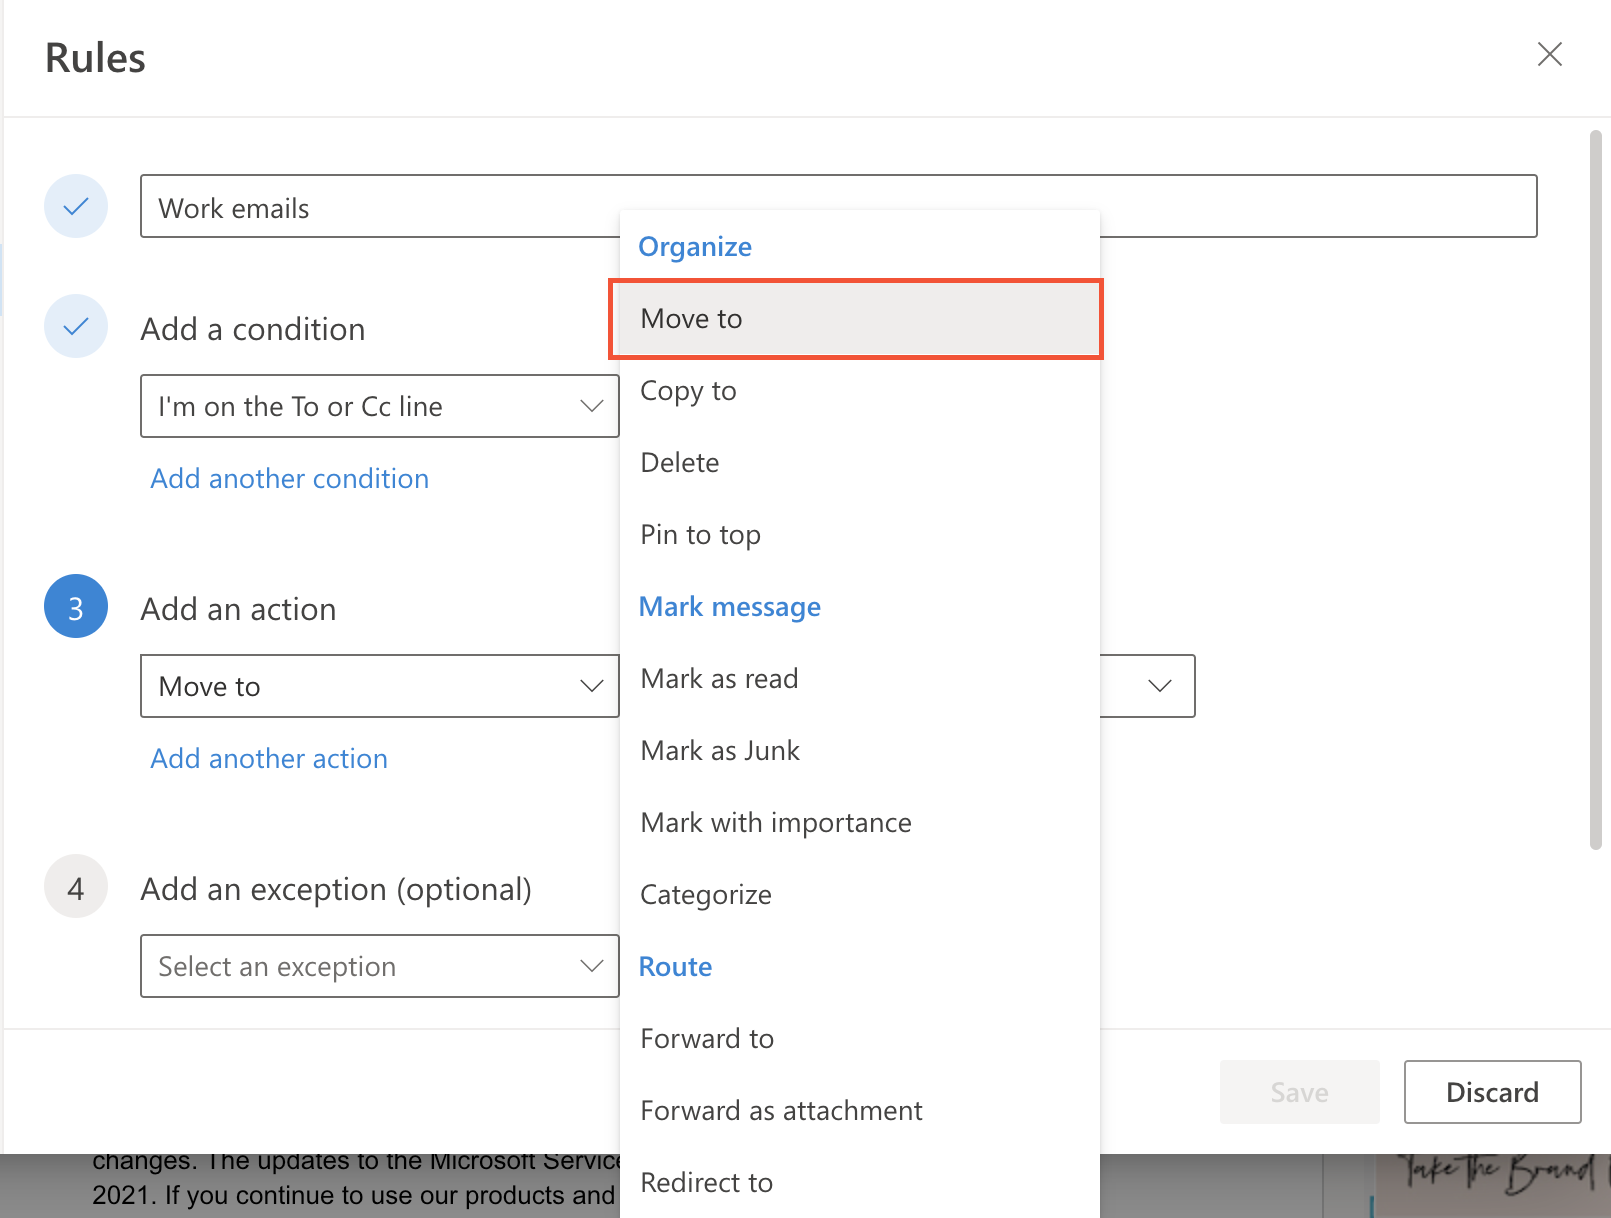The height and width of the screenshot is (1218, 1611).
Task: Click the step 1 completed checkmark circle
Action: pos(76,206)
